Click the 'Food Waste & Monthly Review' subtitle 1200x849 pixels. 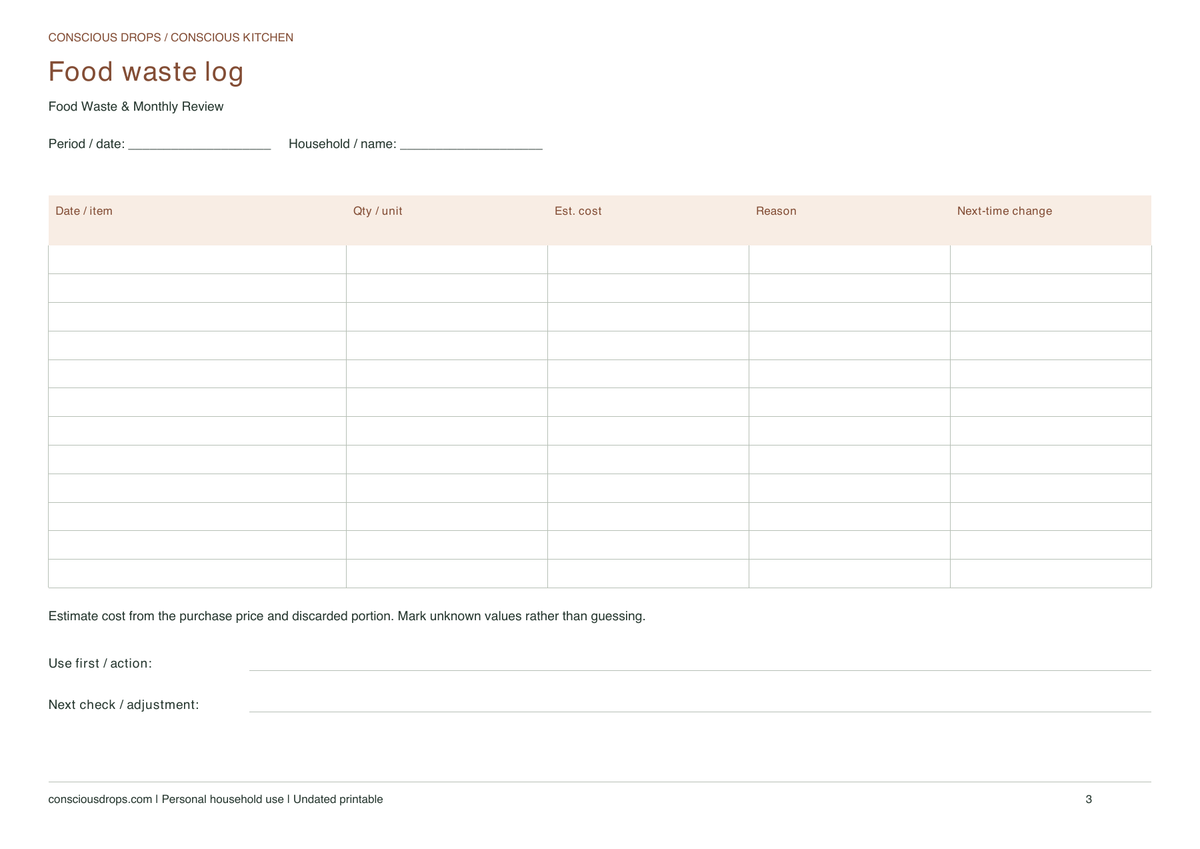pyautogui.click(x=136, y=107)
